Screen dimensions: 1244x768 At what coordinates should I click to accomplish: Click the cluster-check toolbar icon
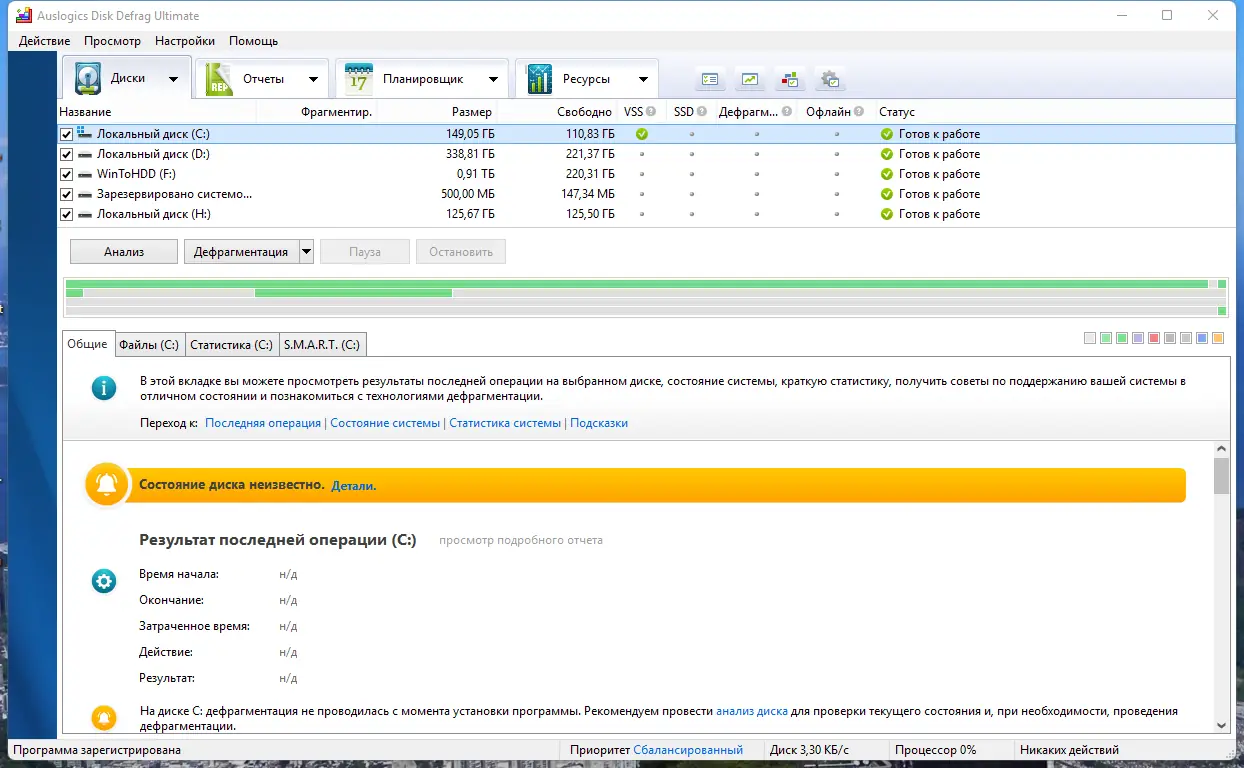(790, 78)
